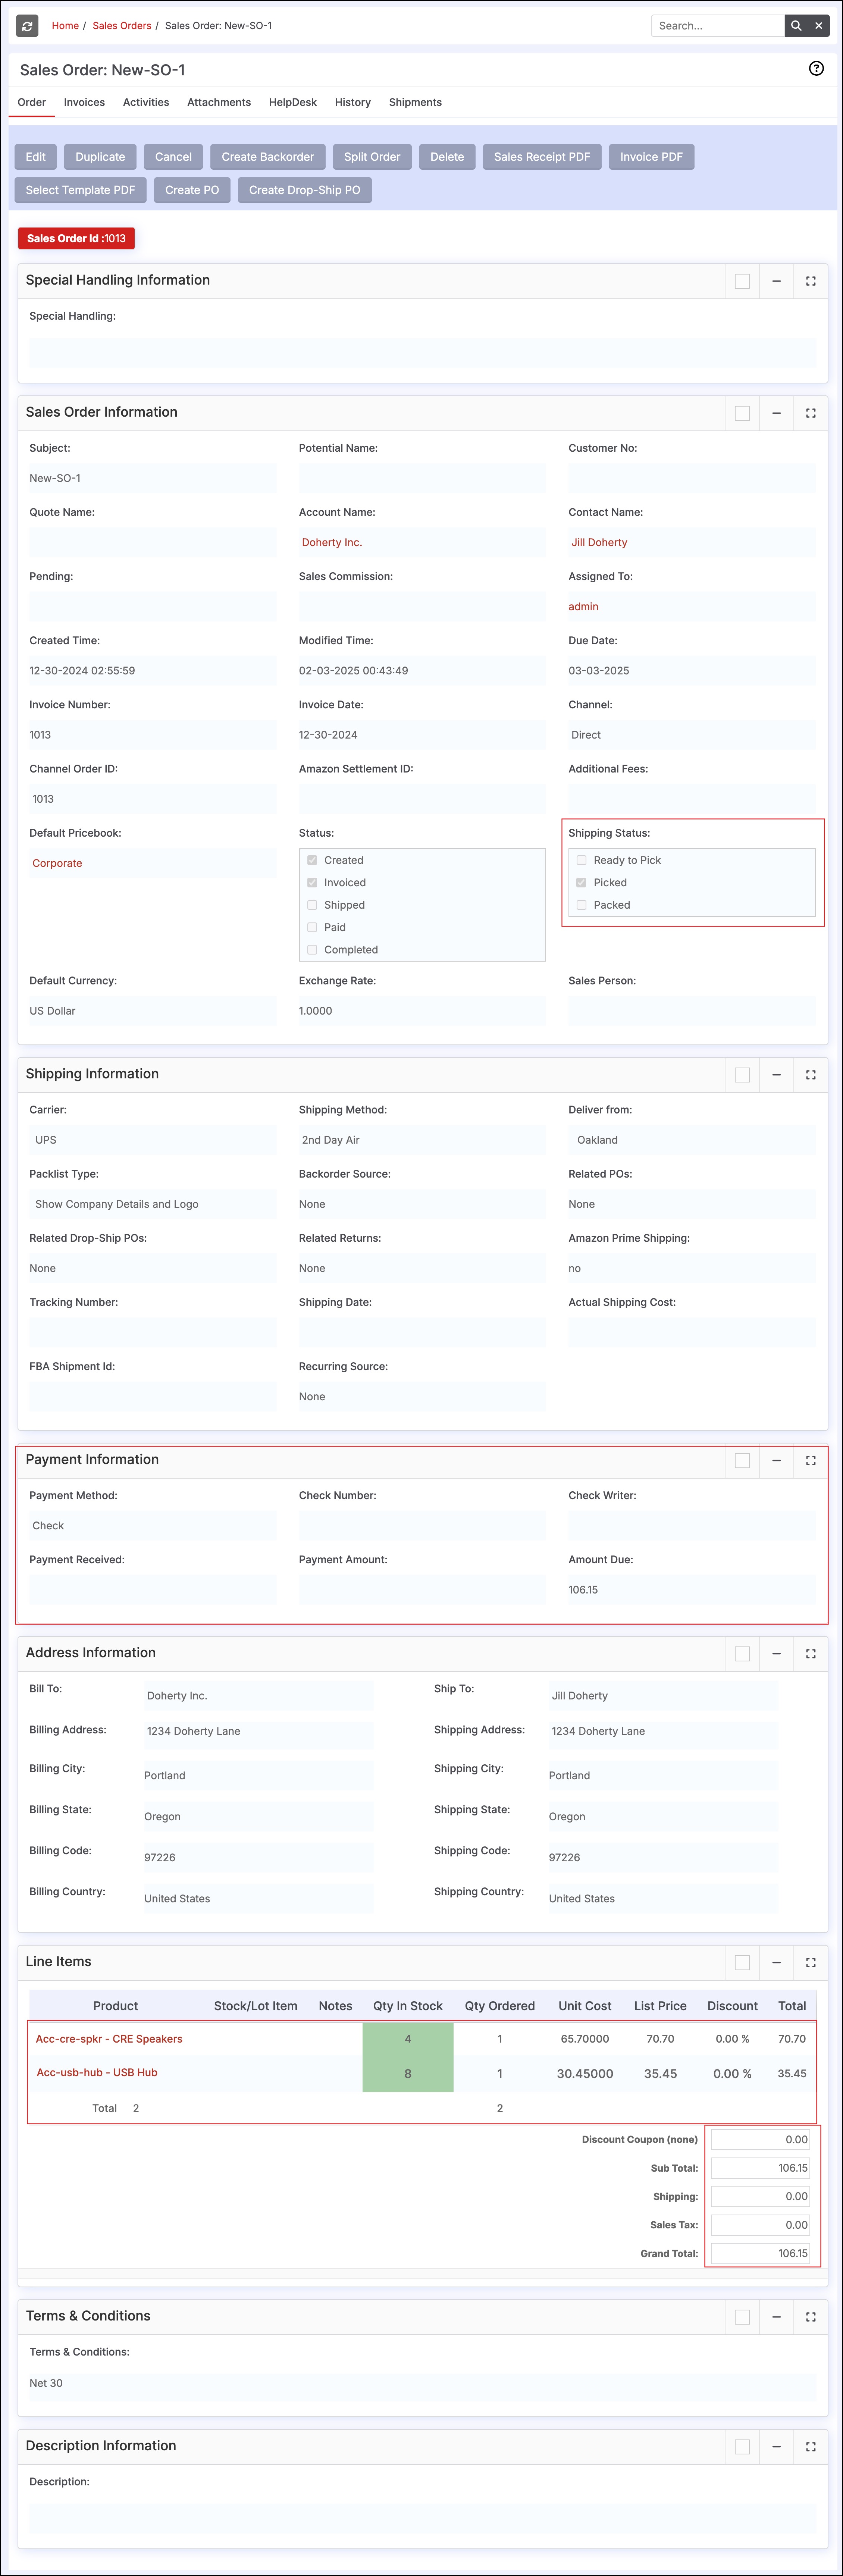Image resolution: width=843 pixels, height=2576 pixels.
Task: Toggle the Completed status checkbox
Action: [312, 950]
